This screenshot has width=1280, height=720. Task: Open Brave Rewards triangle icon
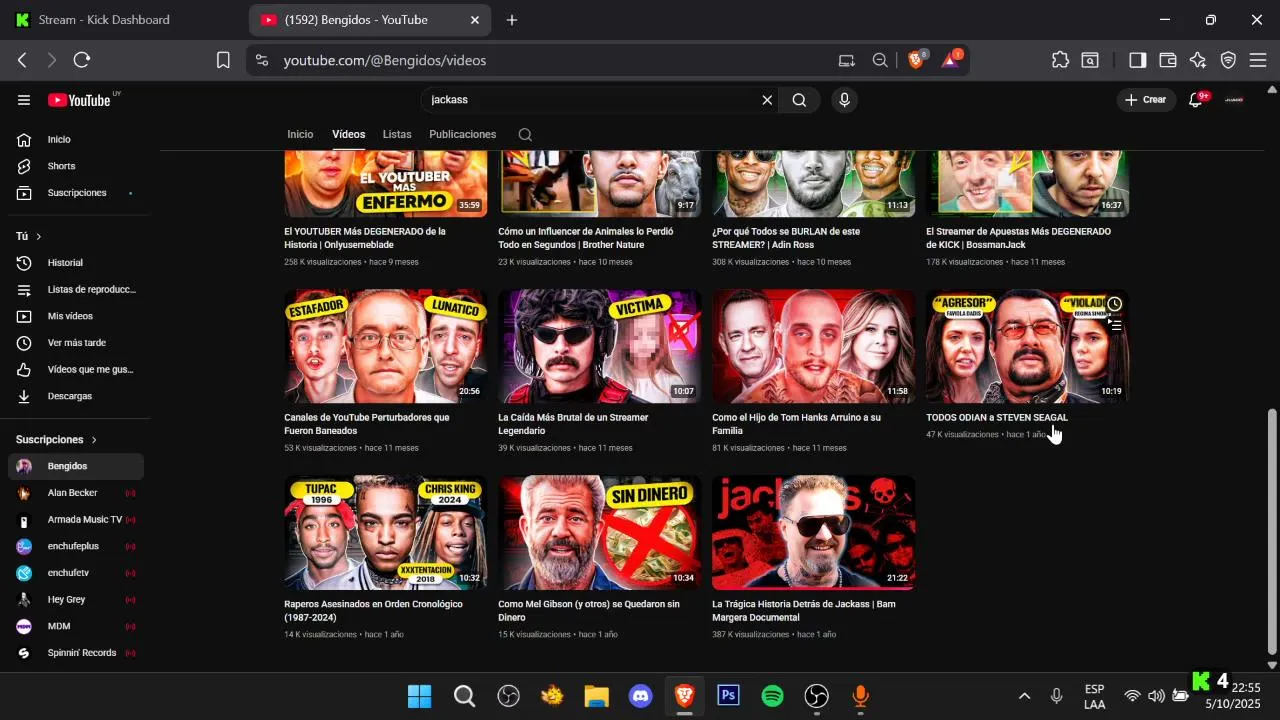pyautogui.click(x=950, y=60)
